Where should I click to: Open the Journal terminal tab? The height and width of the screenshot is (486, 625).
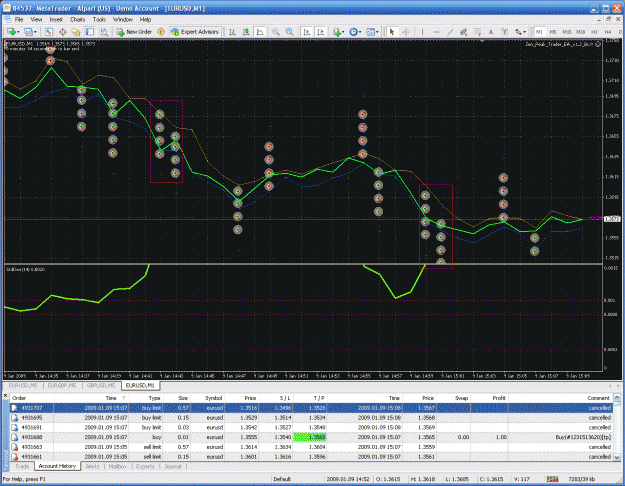[173, 466]
